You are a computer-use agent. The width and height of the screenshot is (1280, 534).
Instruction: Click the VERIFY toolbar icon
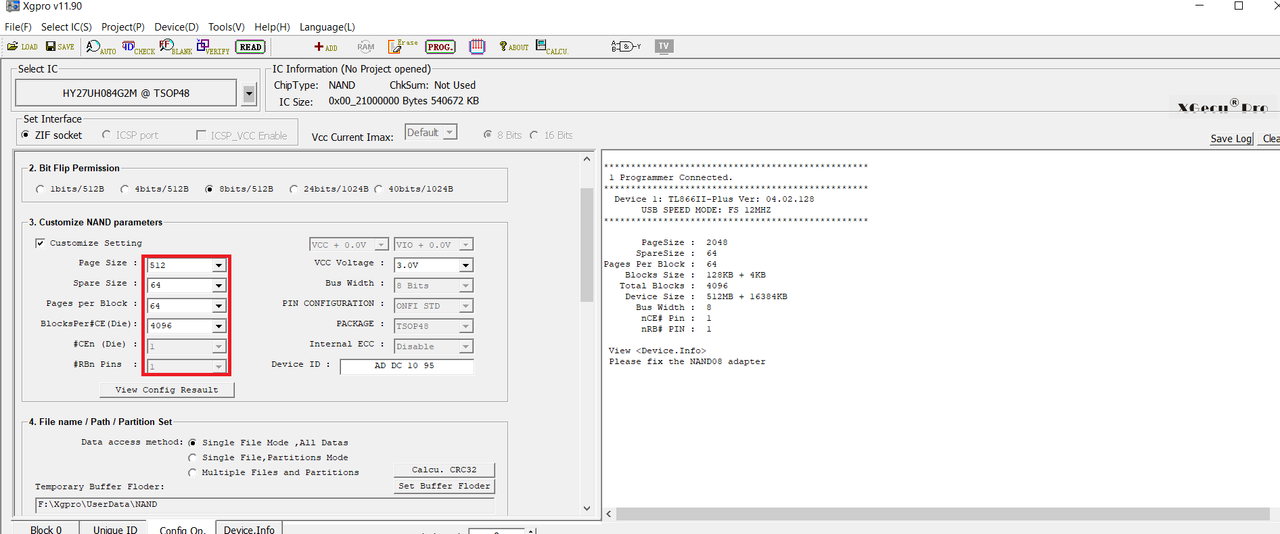[213, 47]
